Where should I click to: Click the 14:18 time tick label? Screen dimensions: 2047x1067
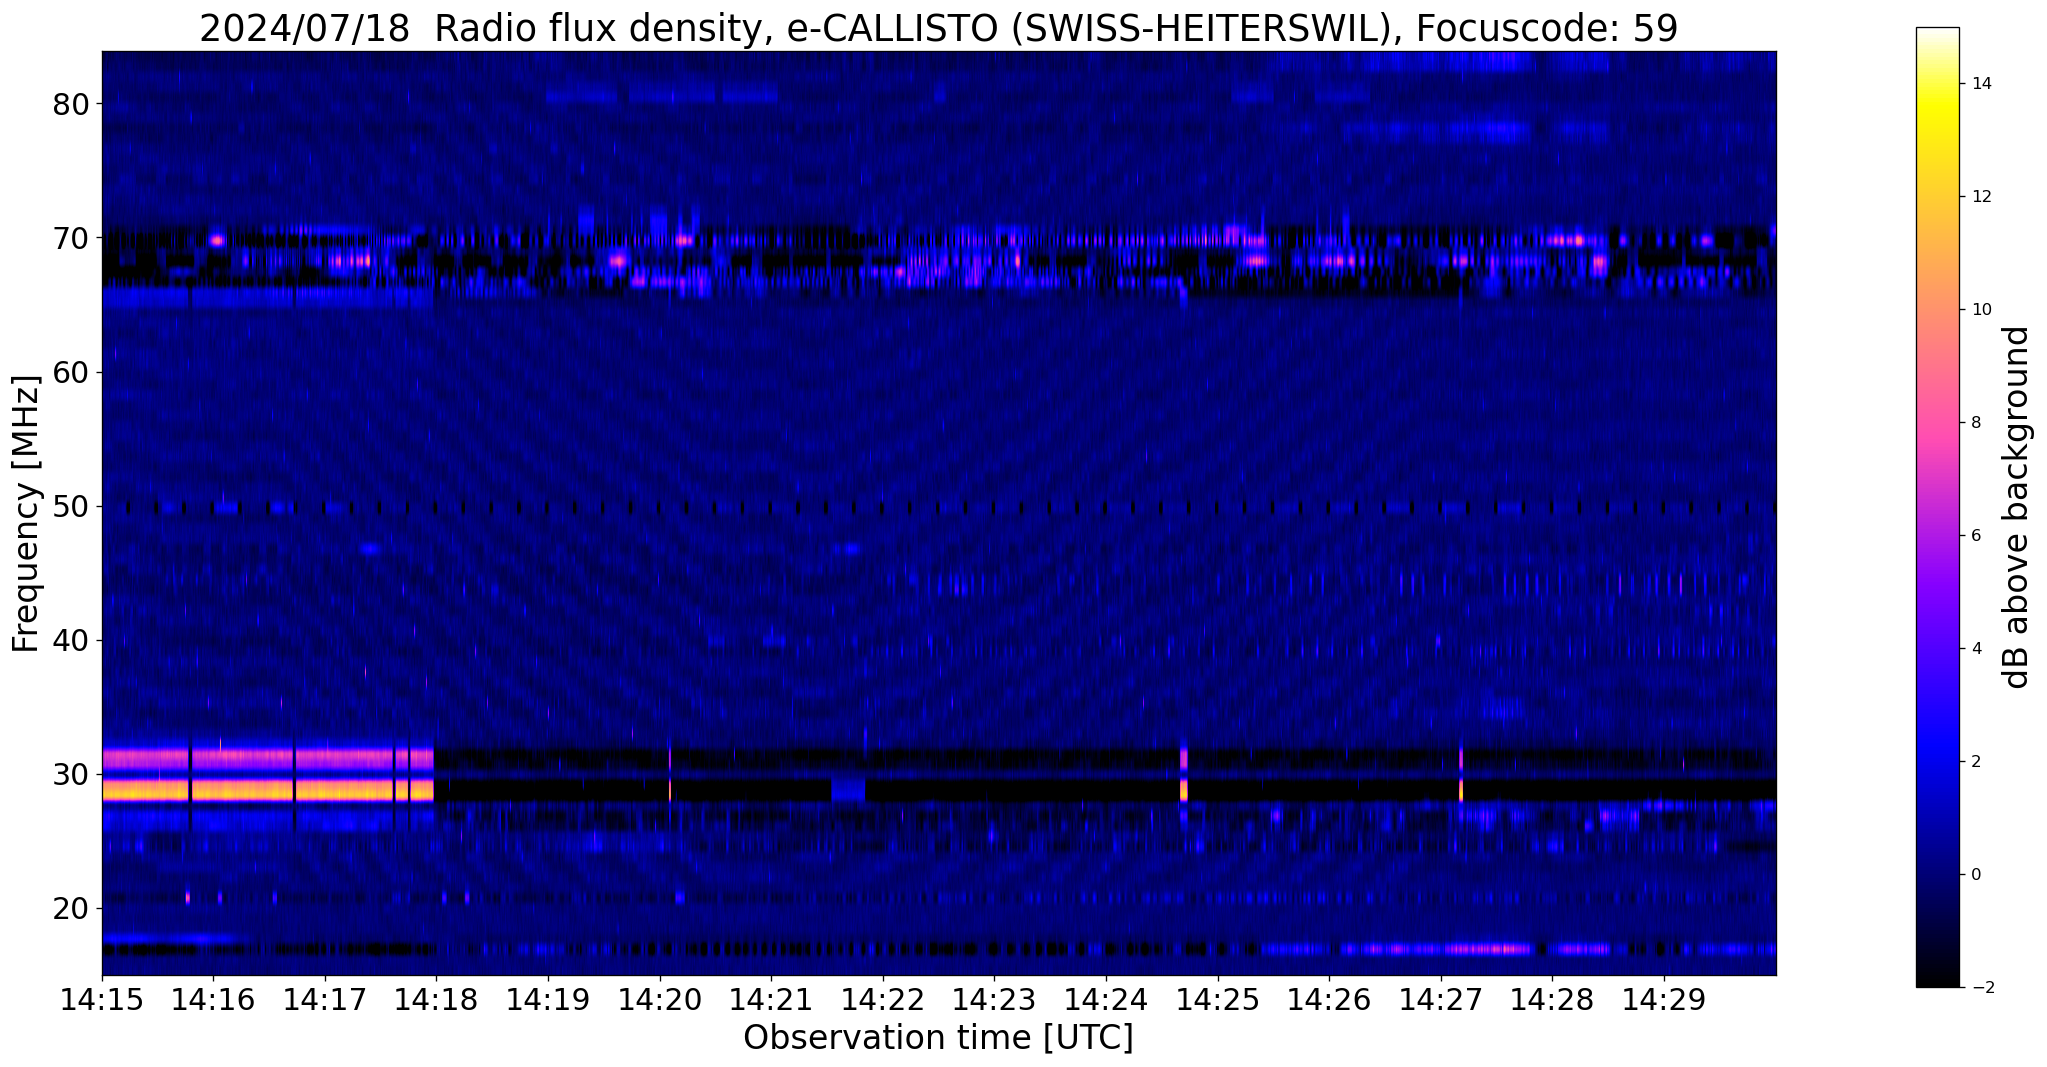click(436, 1000)
